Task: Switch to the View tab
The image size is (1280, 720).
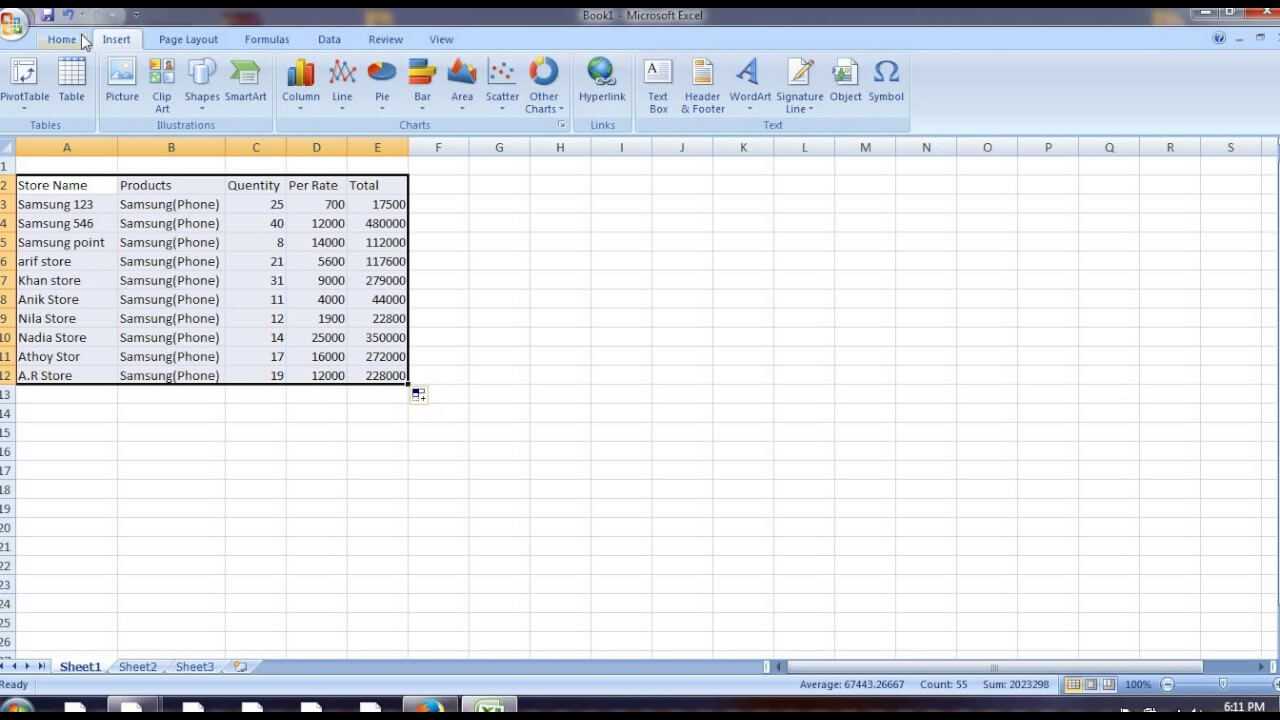Action: pos(441,39)
